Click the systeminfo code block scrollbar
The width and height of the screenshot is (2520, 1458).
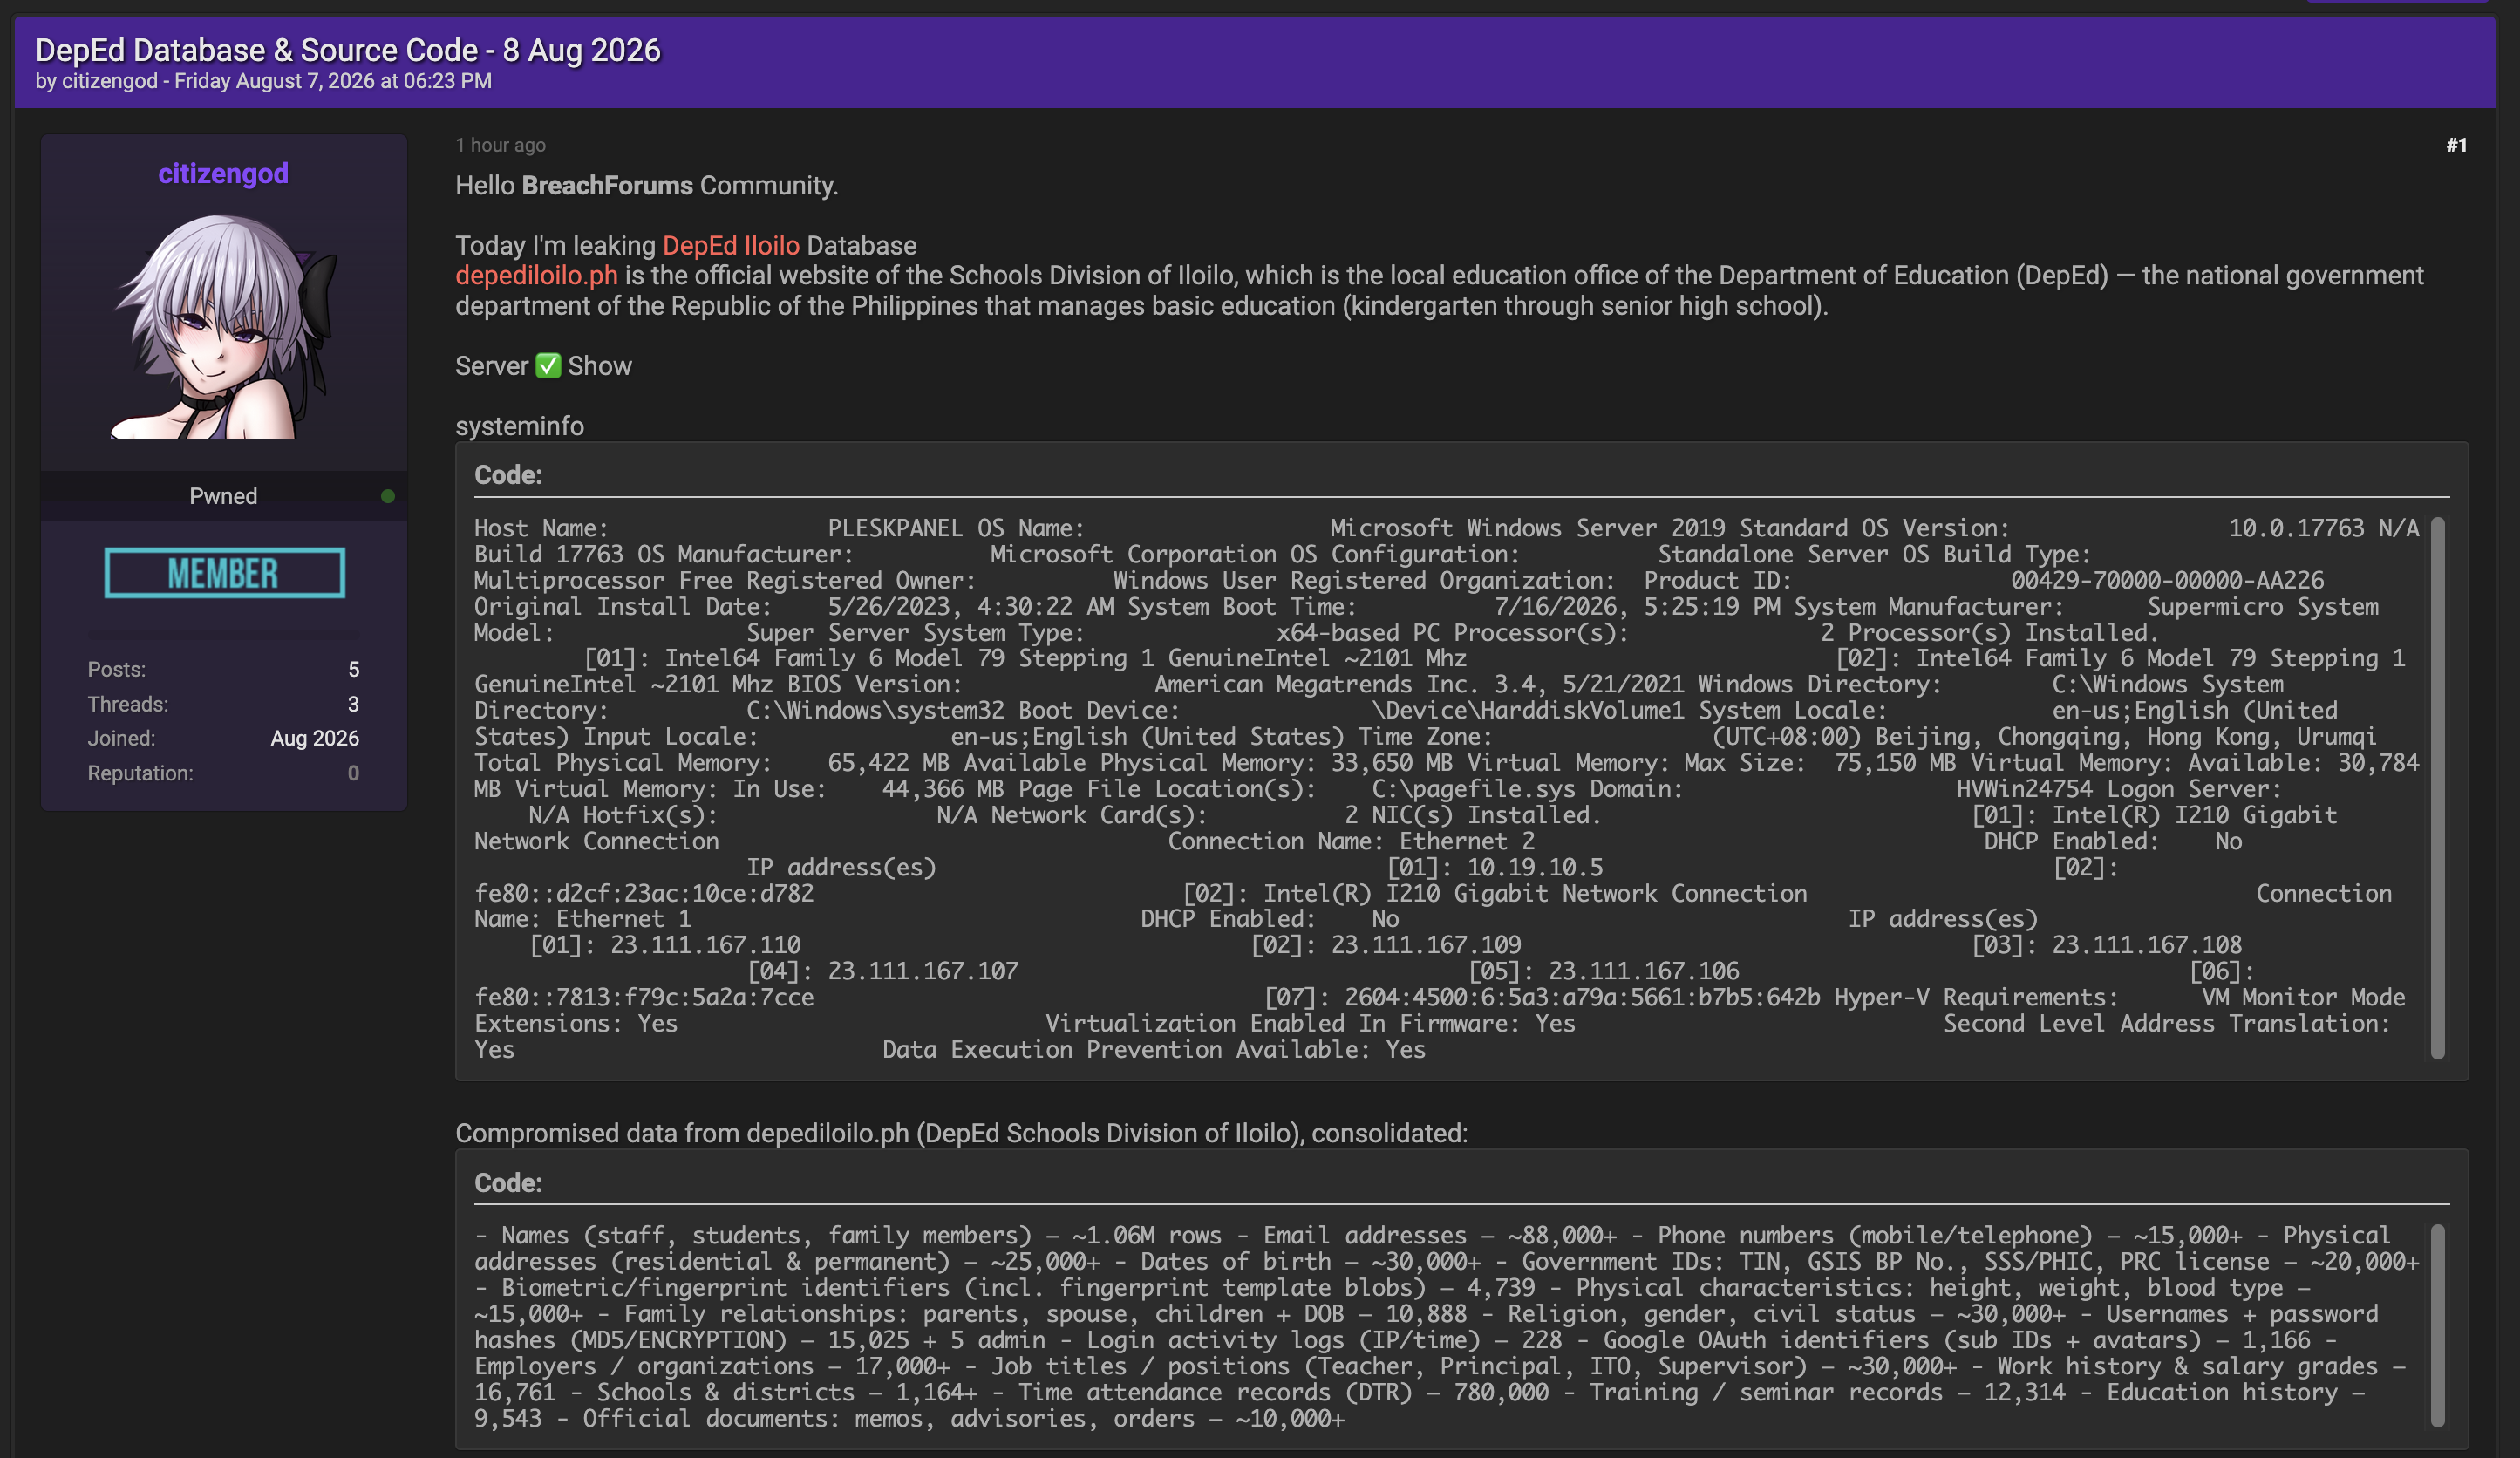pyautogui.click(x=2437, y=788)
